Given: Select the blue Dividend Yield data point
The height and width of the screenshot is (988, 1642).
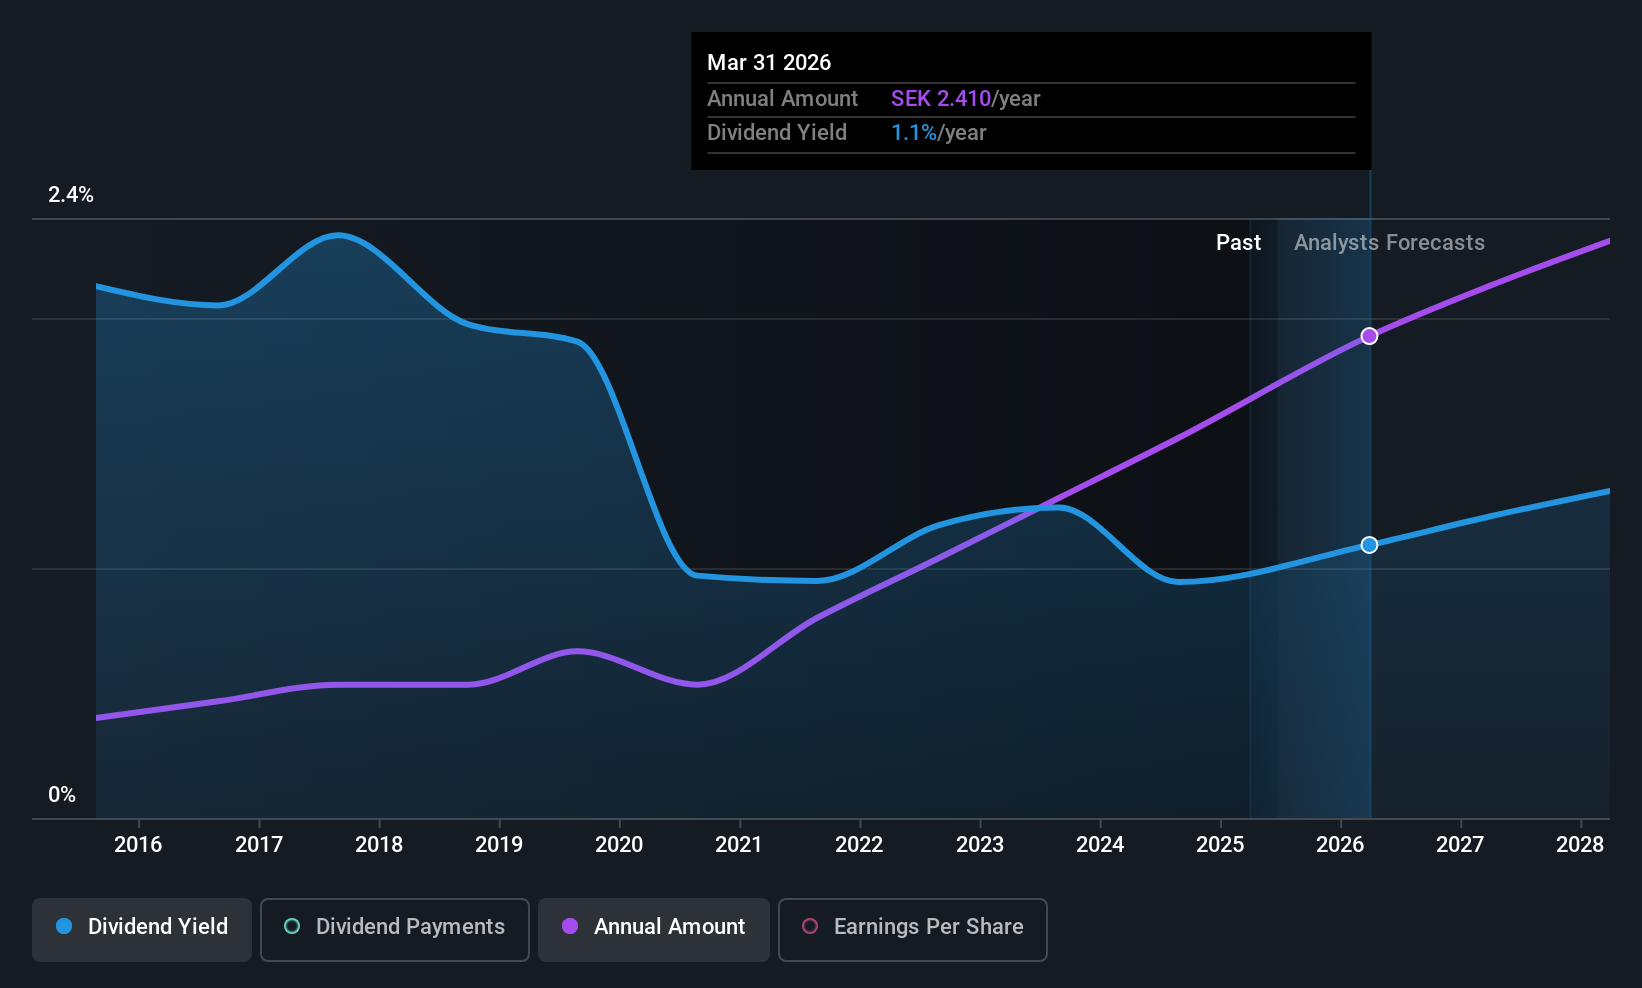Looking at the screenshot, I should 1369,545.
